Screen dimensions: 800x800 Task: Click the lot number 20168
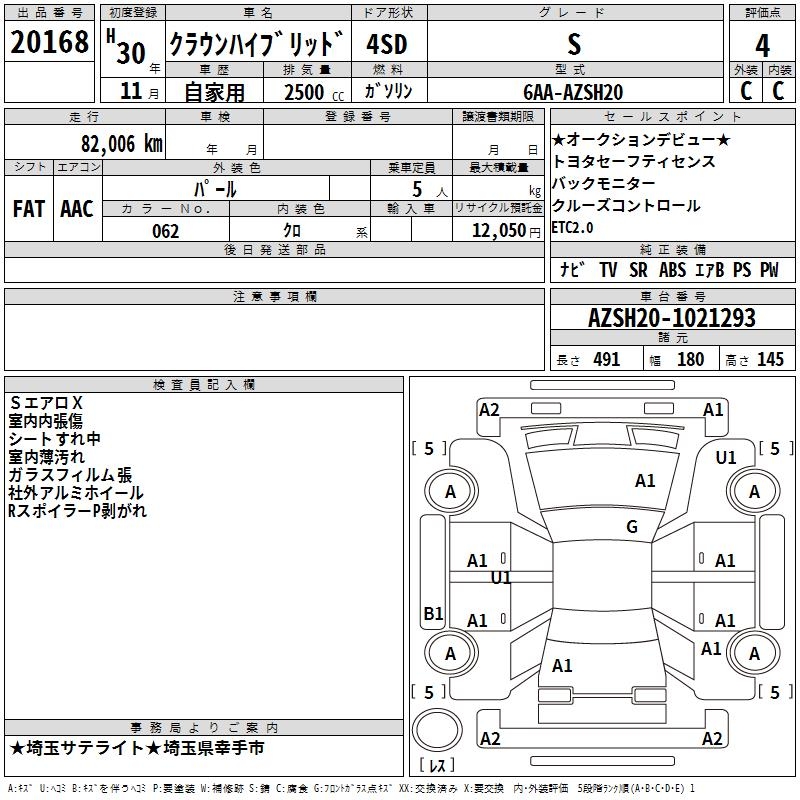click(x=49, y=42)
